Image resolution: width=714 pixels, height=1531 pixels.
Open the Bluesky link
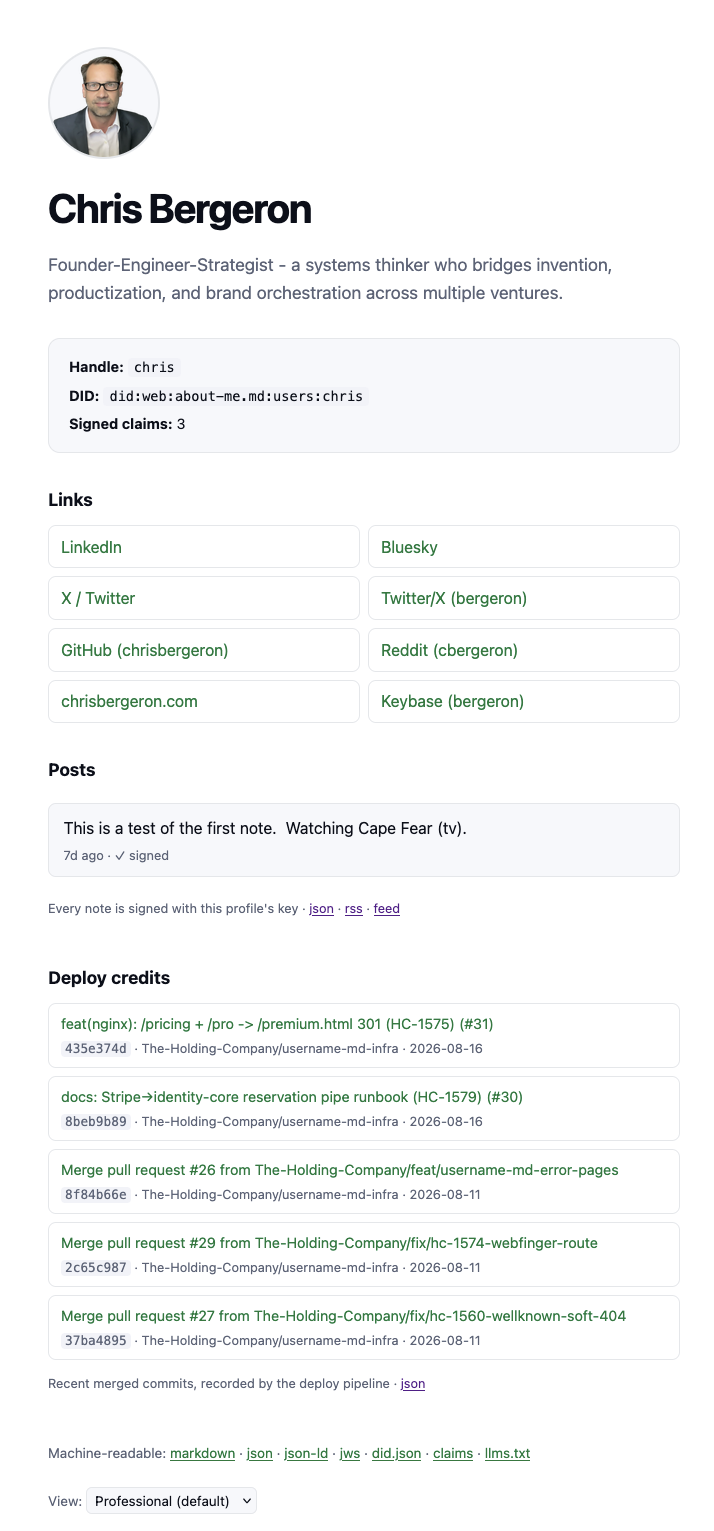coord(524,547)
